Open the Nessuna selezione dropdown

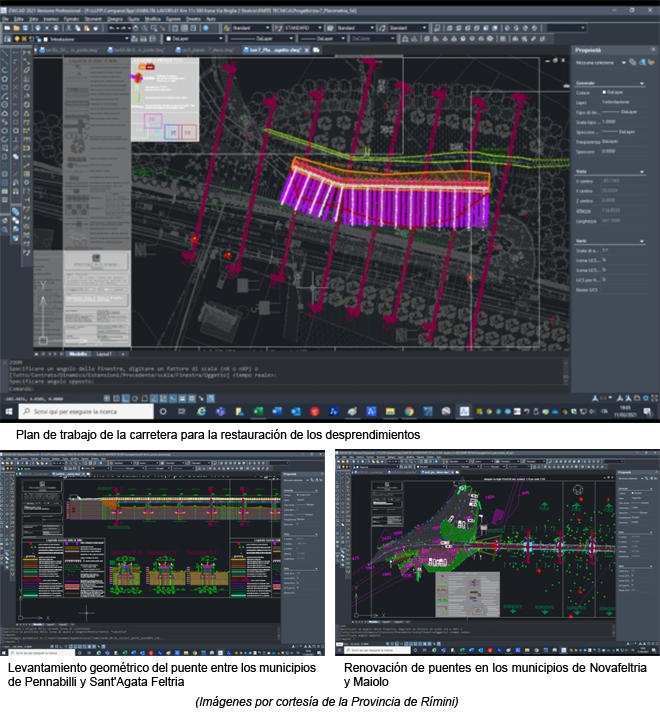600,62
